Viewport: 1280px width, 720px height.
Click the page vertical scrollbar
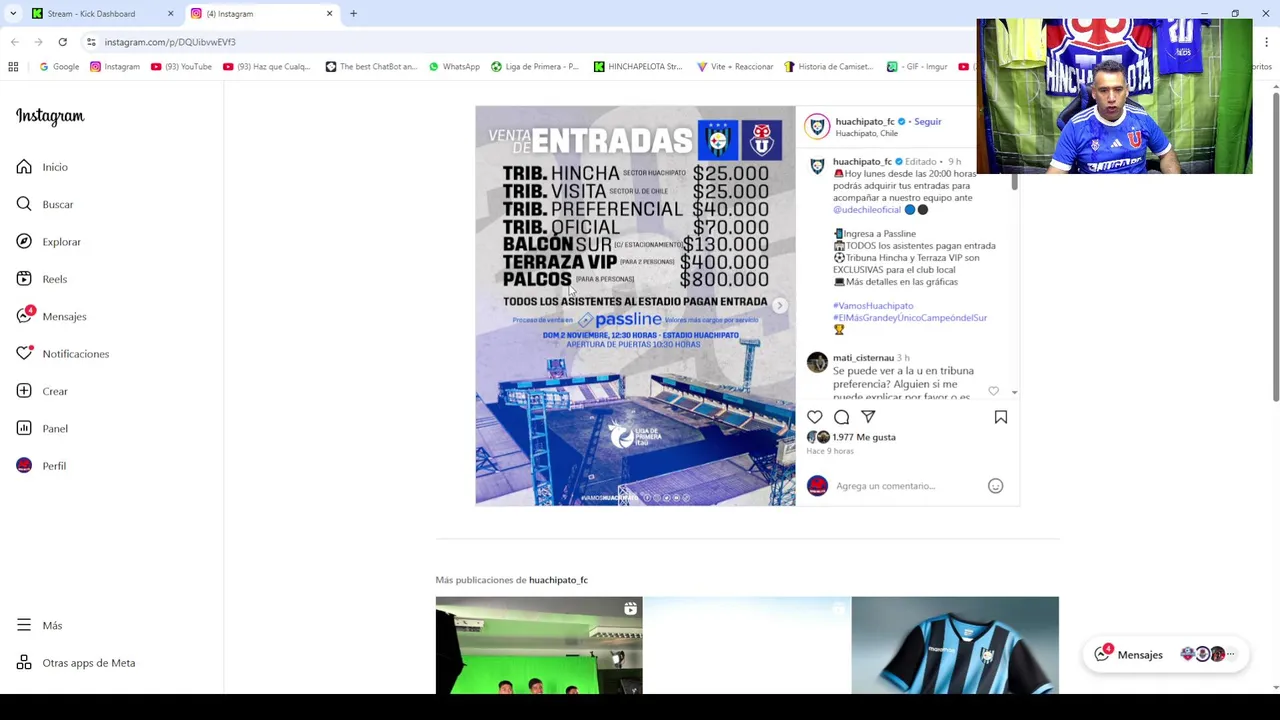coord(1275,245)
